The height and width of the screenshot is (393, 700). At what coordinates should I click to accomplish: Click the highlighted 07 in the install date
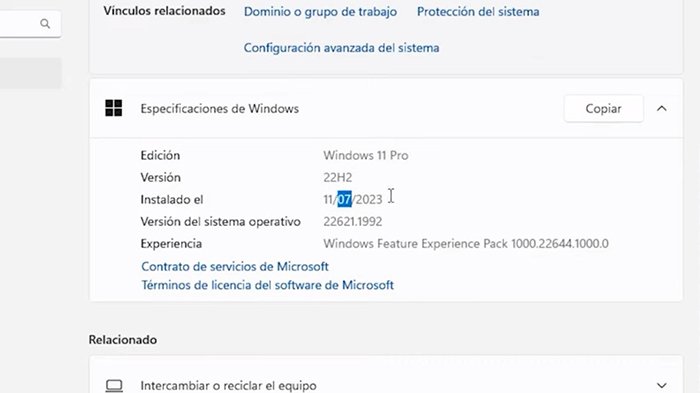pyautogui.click(x=344, y=199)
